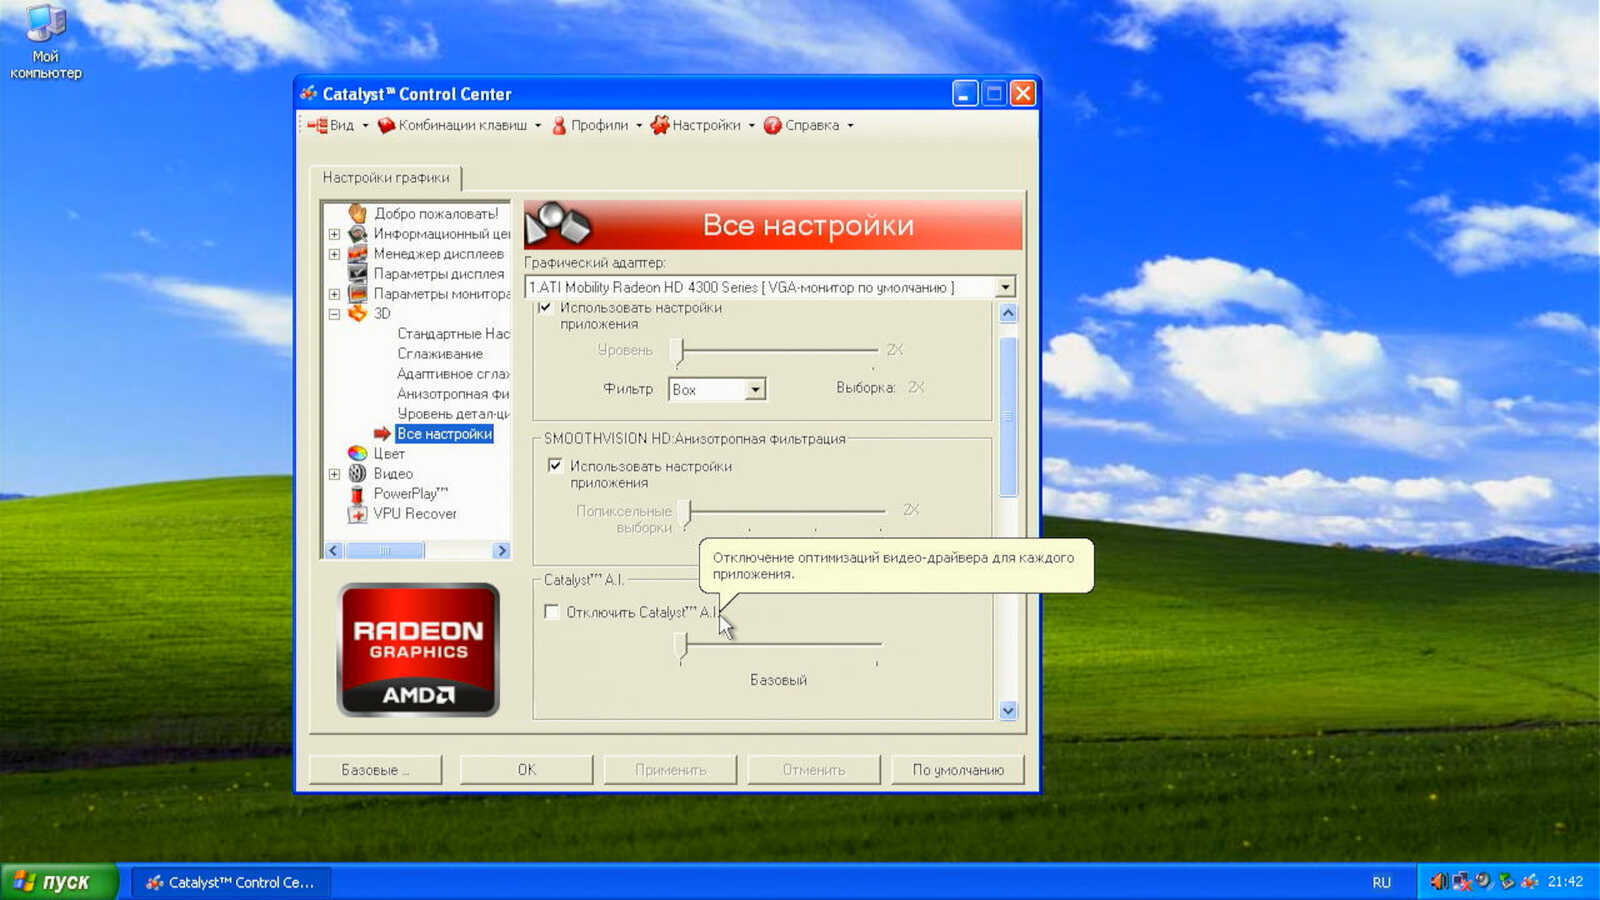Switch to the Настройки графики tab
1600x900 pixels.
tap(386, 177)
